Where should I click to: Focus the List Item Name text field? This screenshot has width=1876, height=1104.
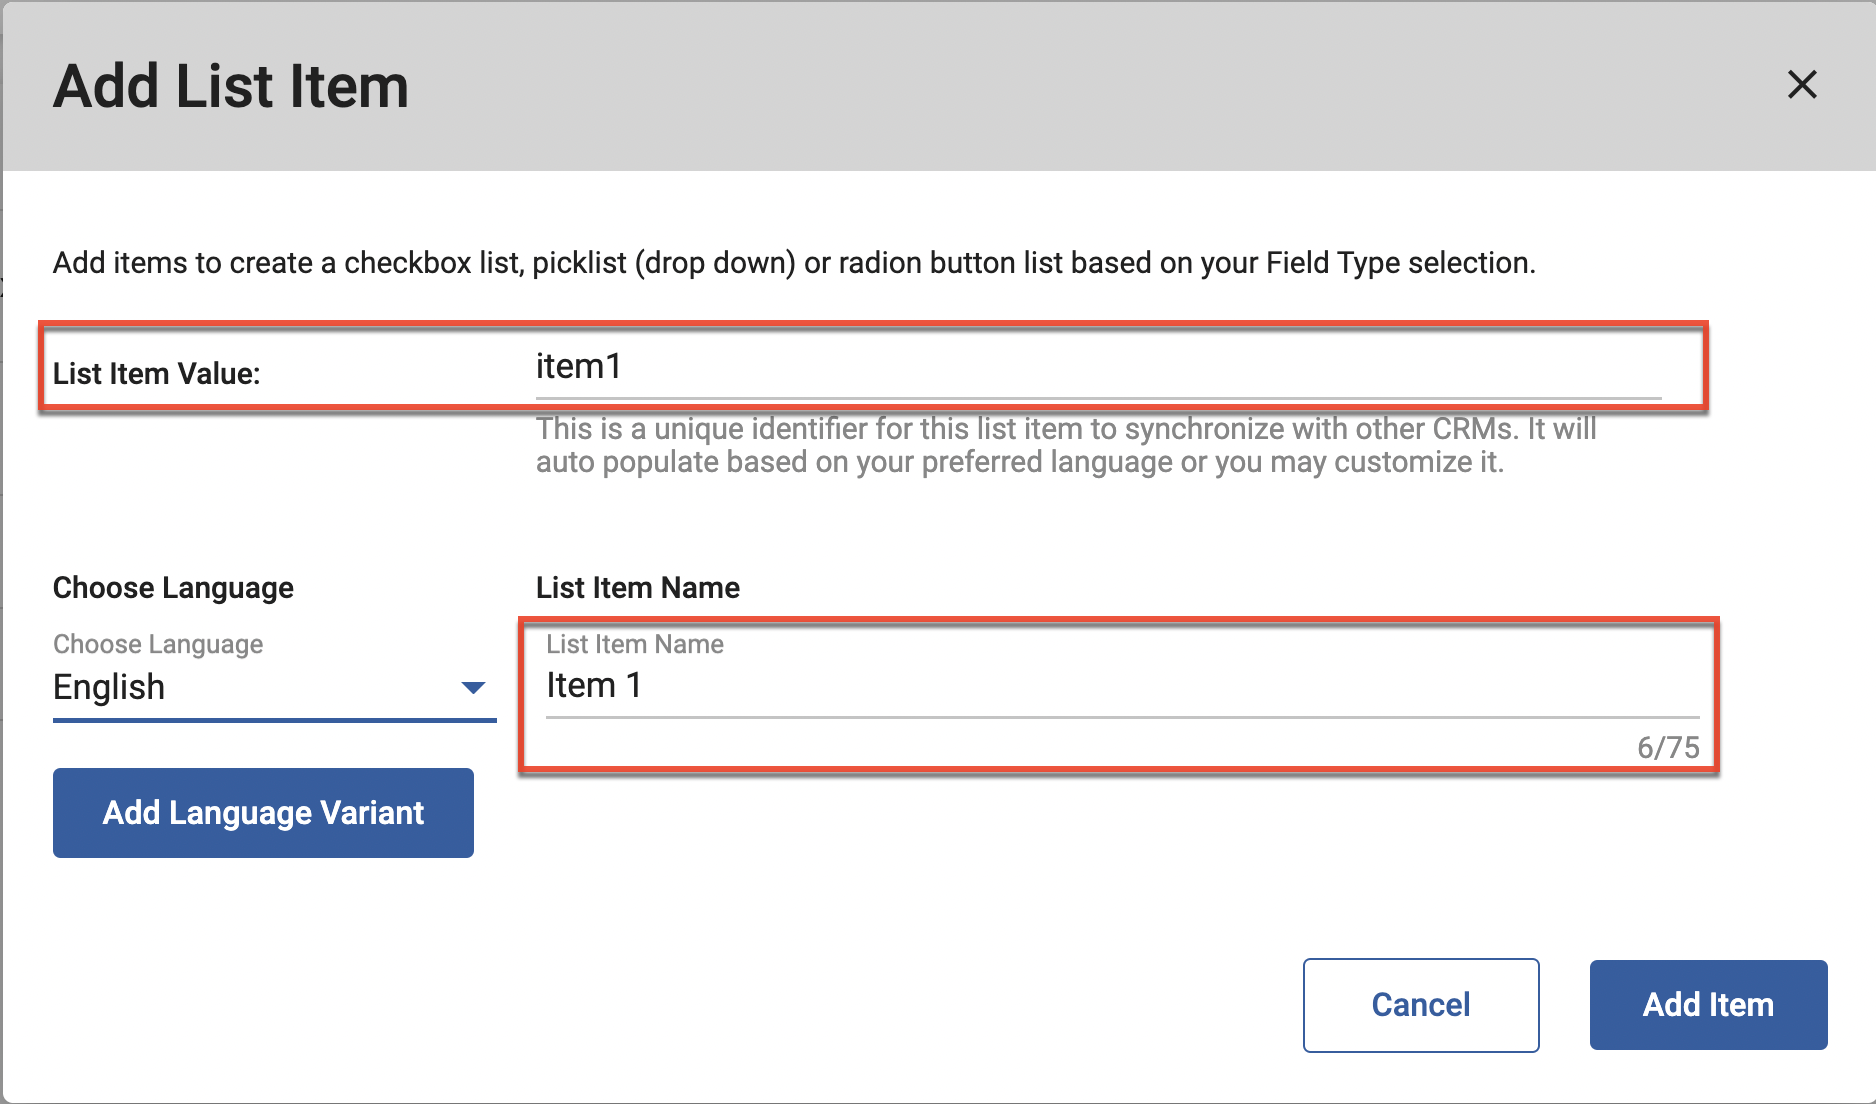1120,687
